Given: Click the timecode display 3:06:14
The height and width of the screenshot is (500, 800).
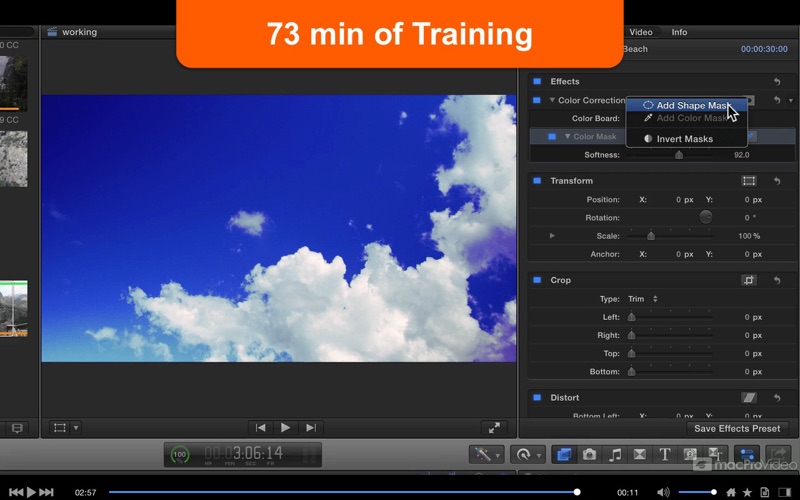Looking at the screenshot, I should point(243,453).
